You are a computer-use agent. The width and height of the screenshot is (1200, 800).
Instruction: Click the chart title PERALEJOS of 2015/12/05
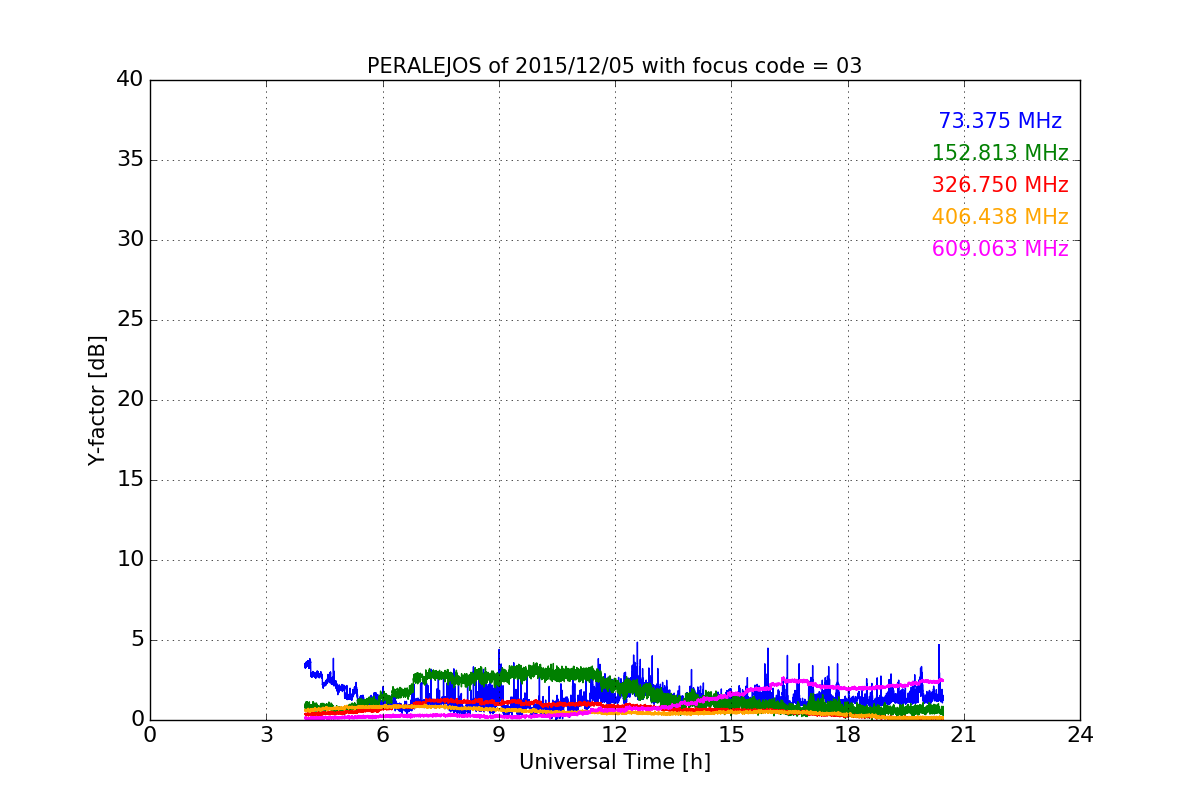614,66
